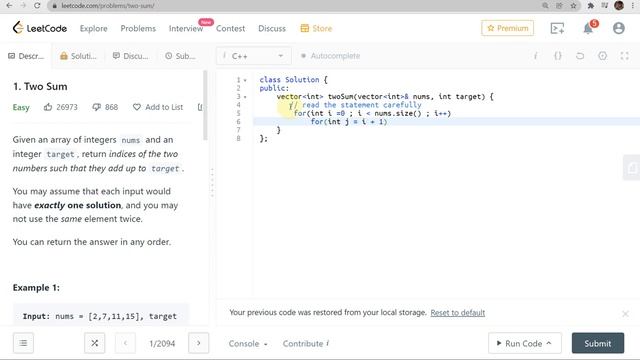Submit the solution
640x360 pixels.
[x=598, y=343]
